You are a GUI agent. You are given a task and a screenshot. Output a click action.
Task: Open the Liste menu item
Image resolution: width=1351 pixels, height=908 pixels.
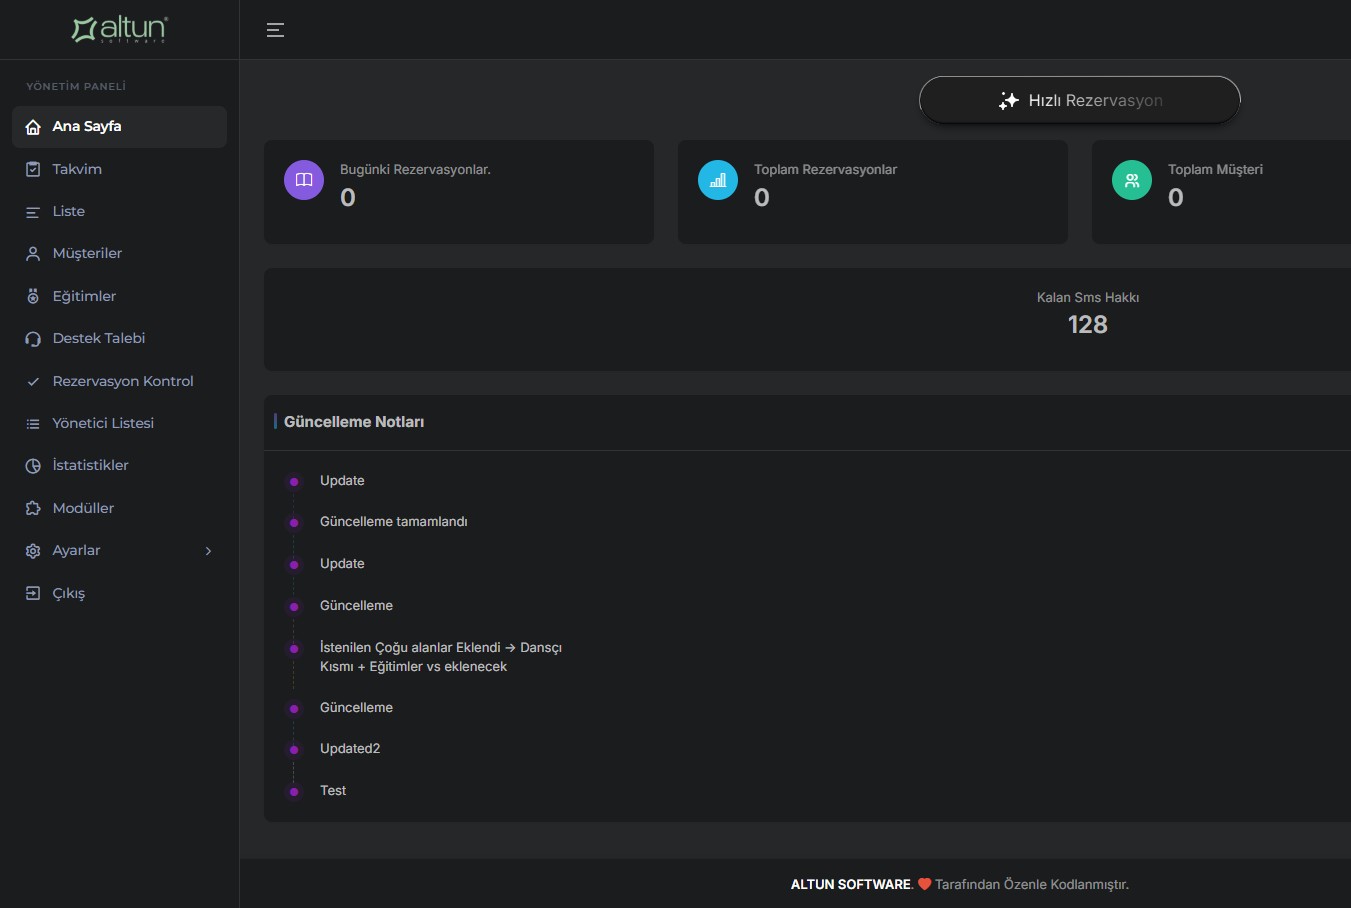point(68,212)
